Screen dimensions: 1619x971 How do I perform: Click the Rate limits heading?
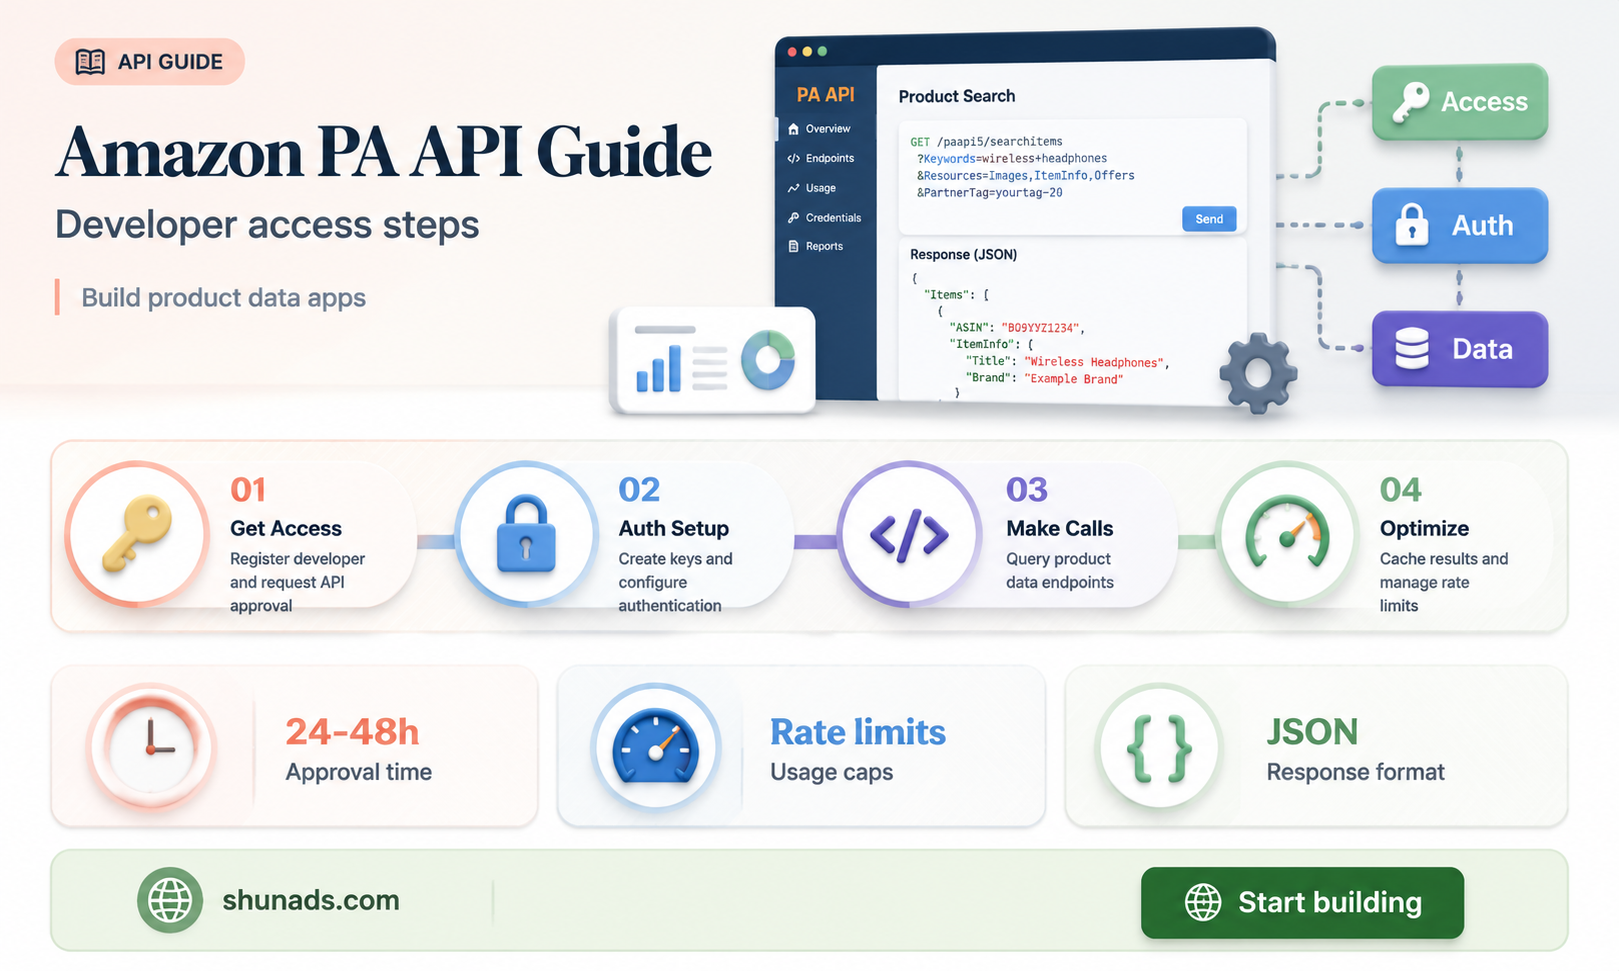pyautogui.click(x=858, y=732)
